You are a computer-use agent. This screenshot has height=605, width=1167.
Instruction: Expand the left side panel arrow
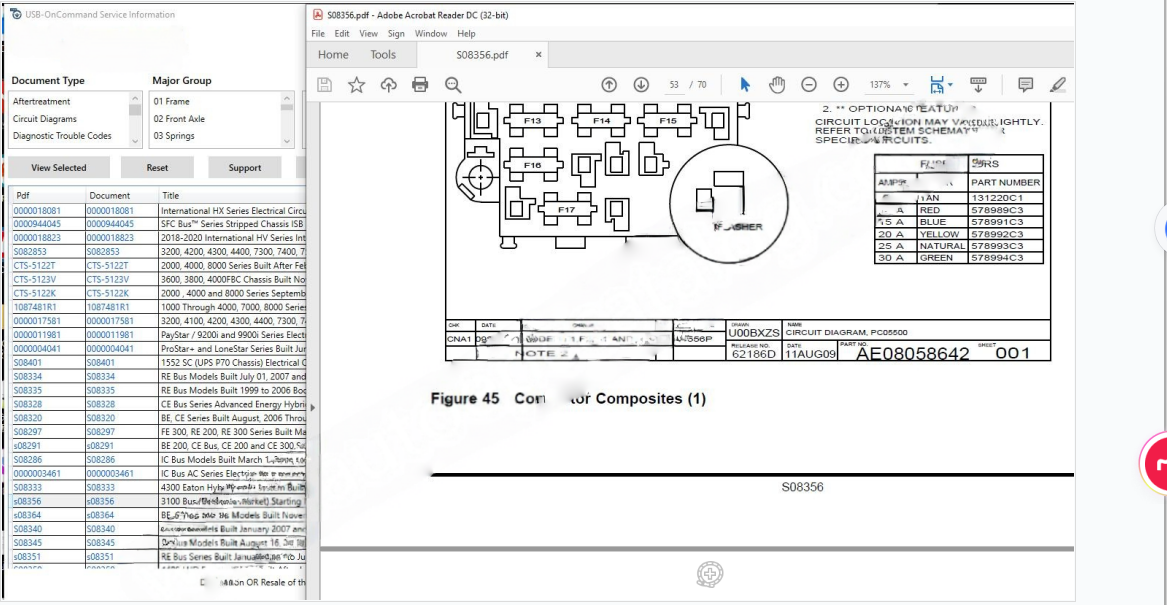[x=313, y=407]
